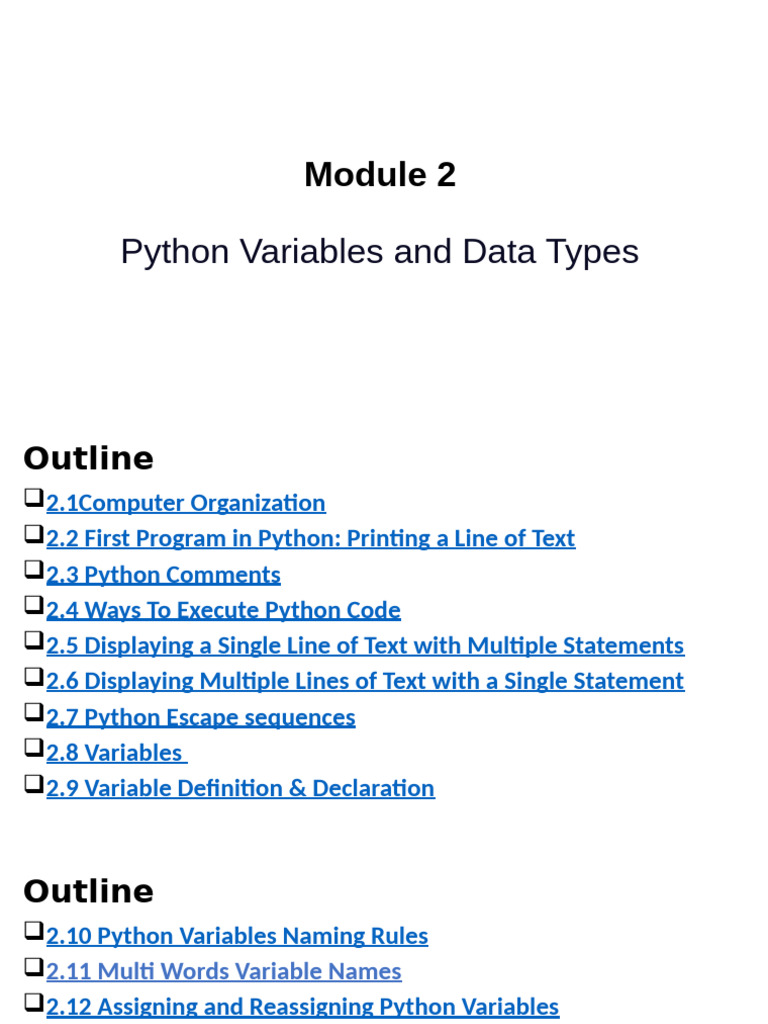The height and width of the screenshot is (1024, 768).
Task: Click the checkbox bullet beside 2.7 Escape sequences
Action: click(x=34, y=712)
